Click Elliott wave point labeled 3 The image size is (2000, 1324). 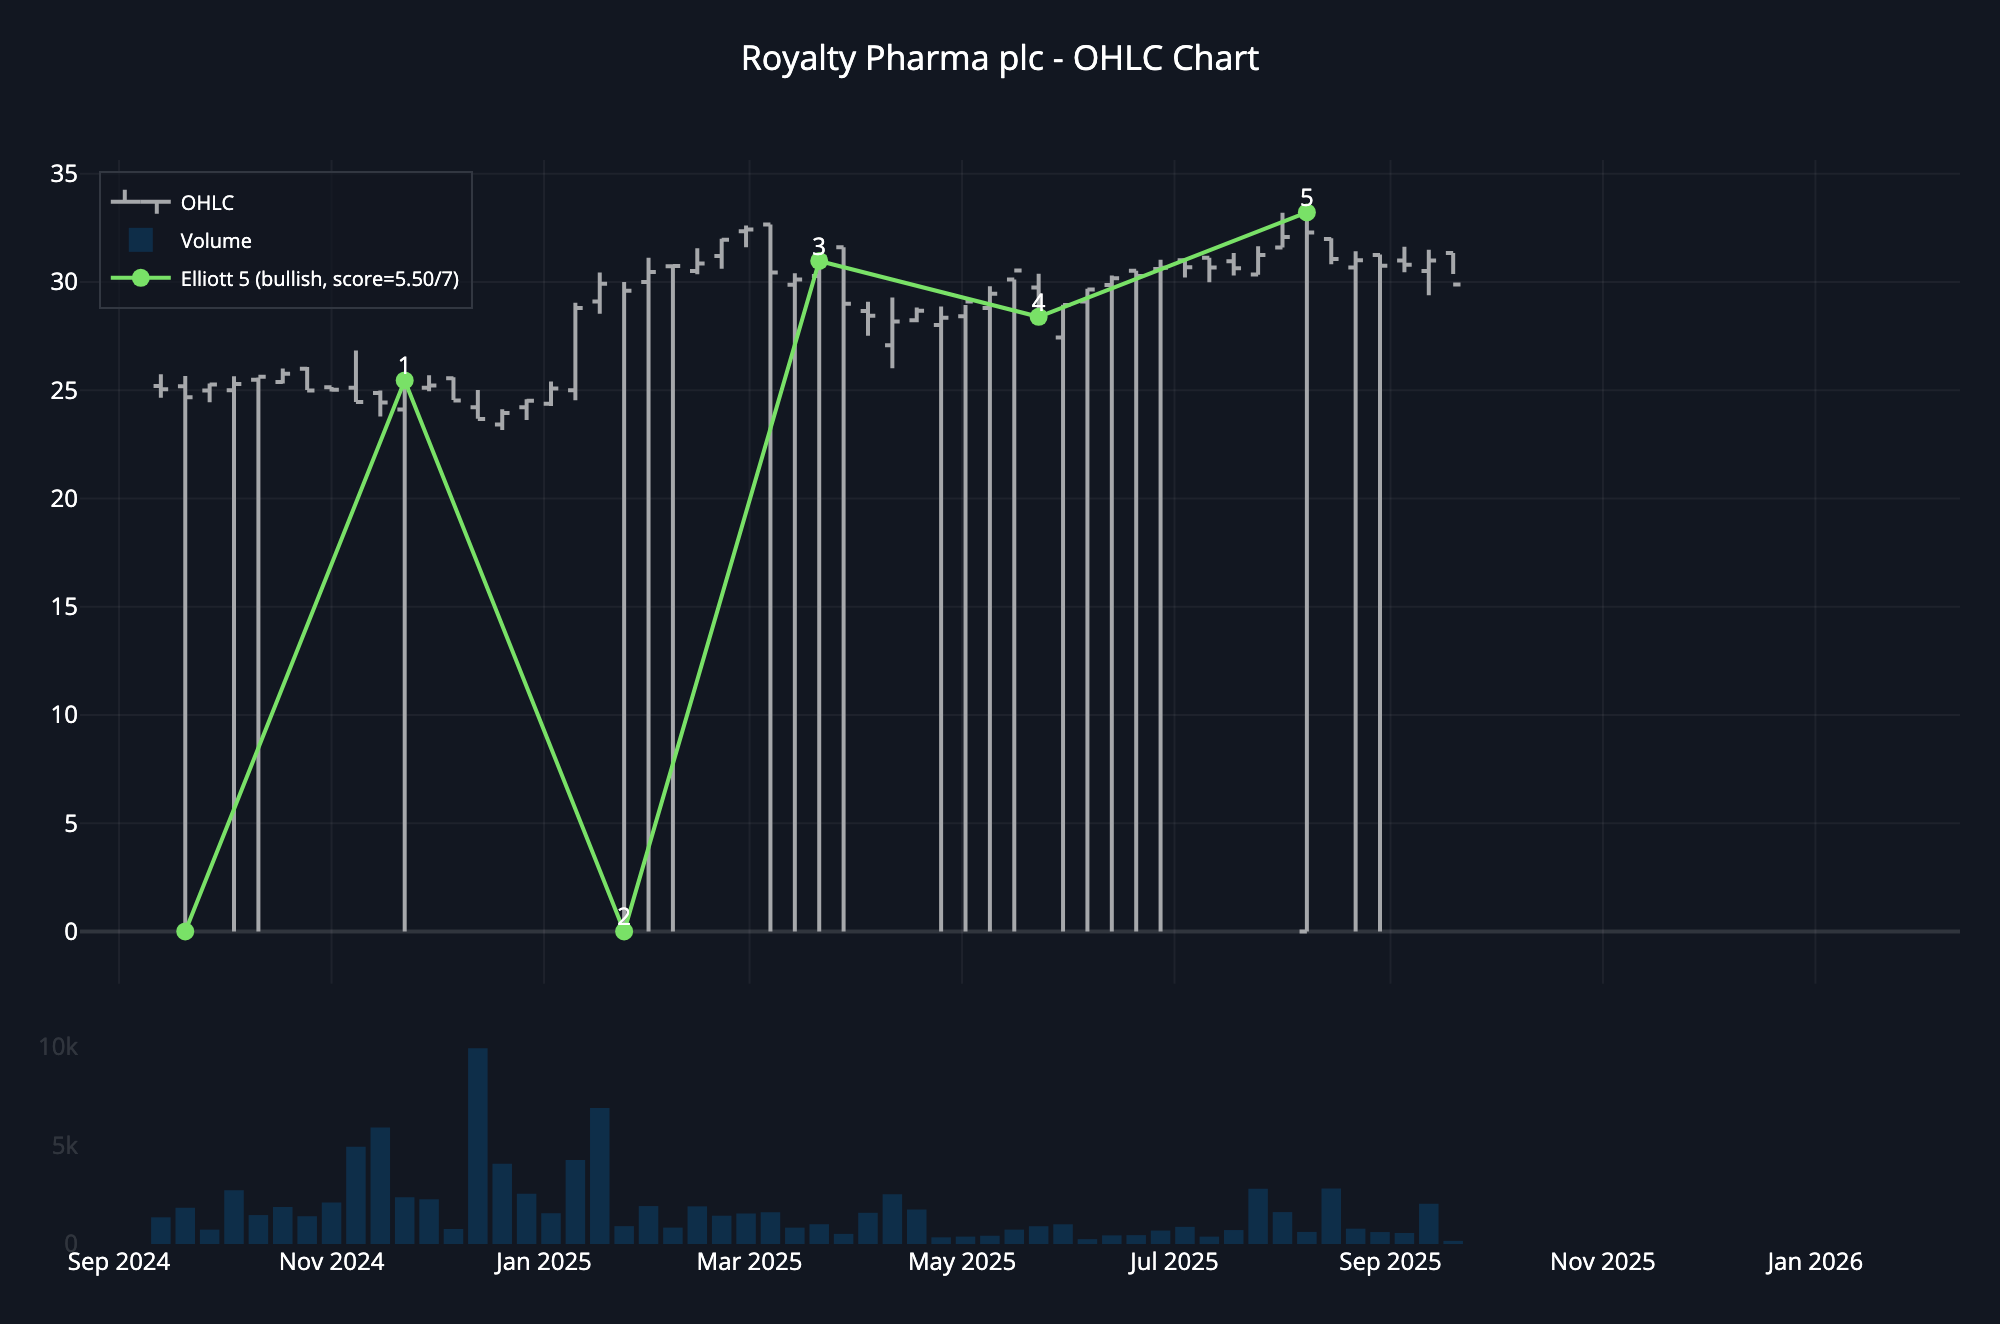tap(819, 261)
